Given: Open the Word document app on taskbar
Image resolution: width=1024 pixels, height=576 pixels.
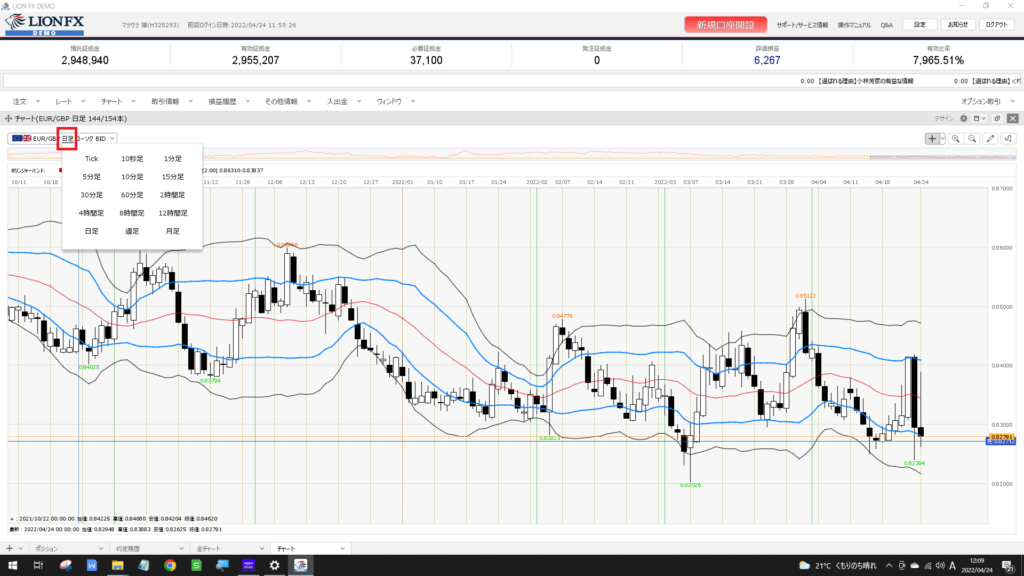Looking at the screenshot, I should tap(91, 566).
